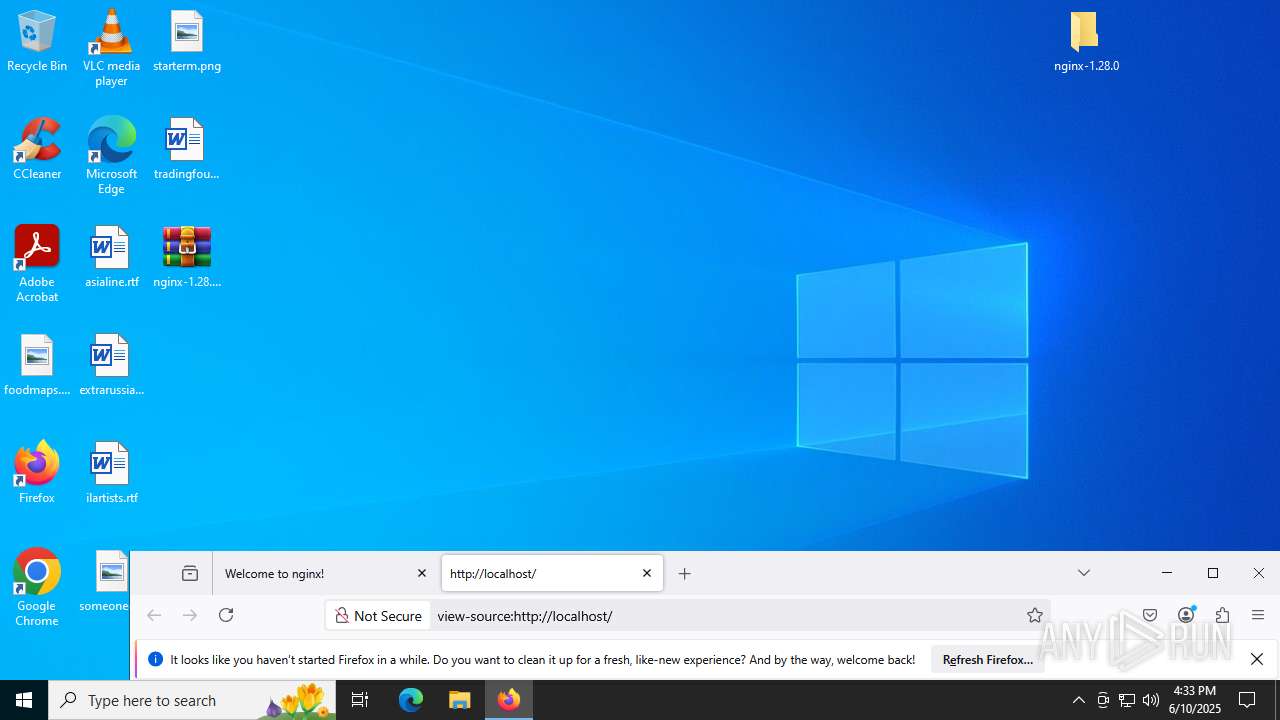
Task: Open the nginx-1.28.0 folder on desktop
Action: pyautogui.click(x=1086, y=42)
